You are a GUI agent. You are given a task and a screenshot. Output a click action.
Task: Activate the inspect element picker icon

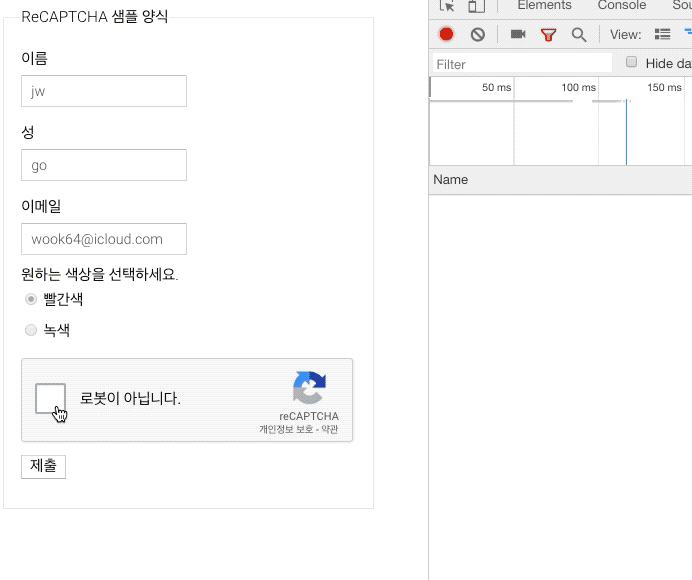[447, 6]
